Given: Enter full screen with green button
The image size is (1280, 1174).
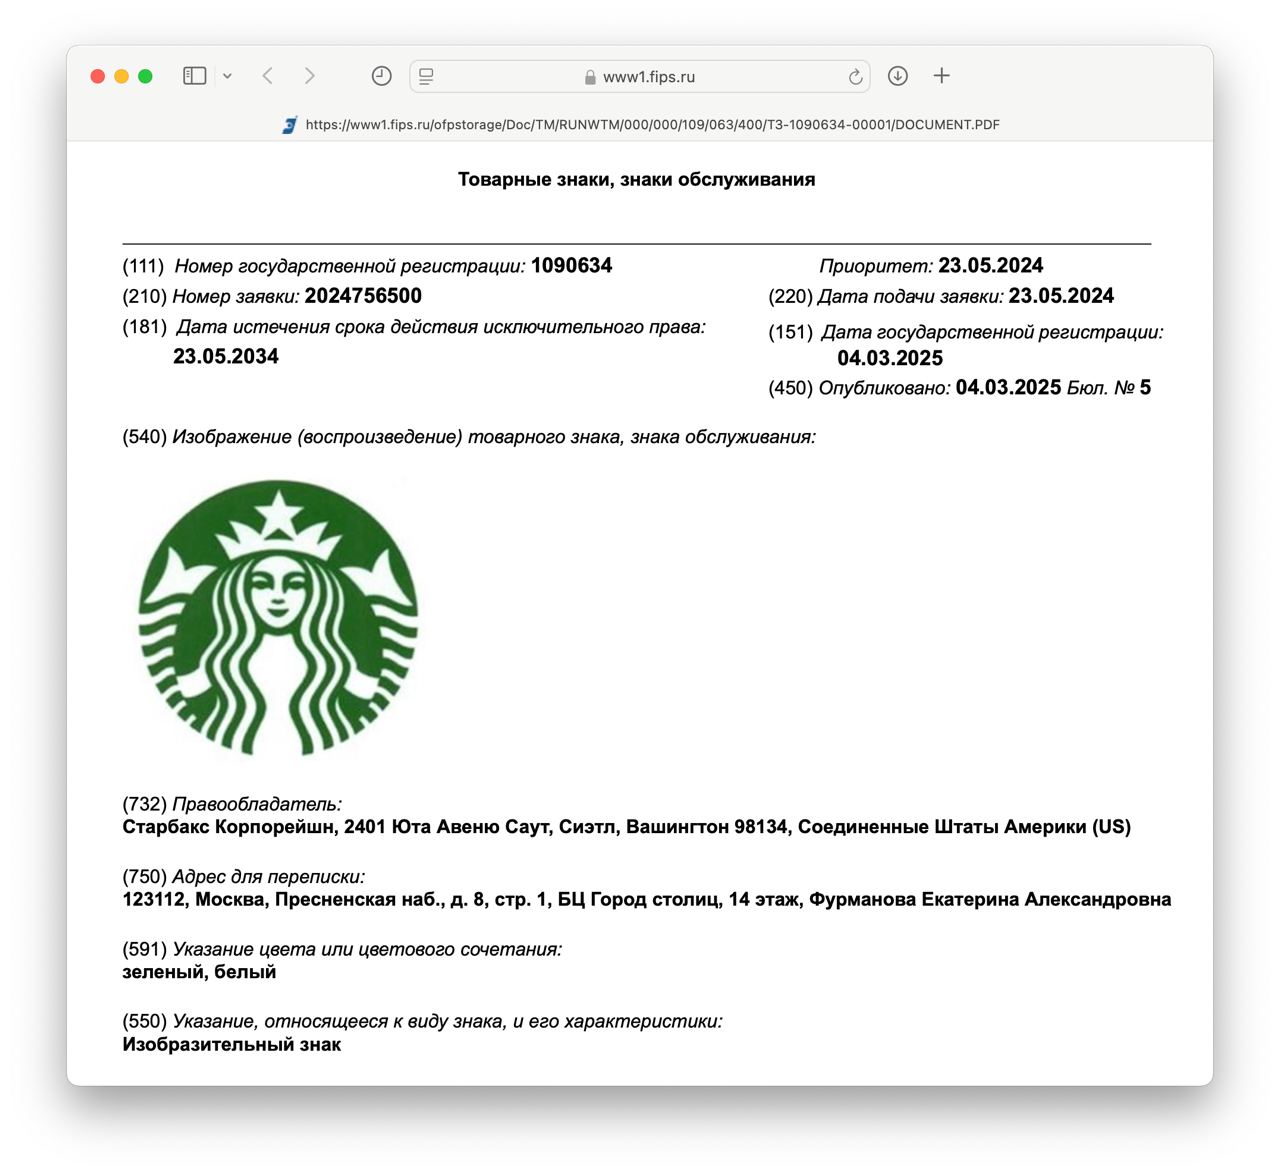Looking at the screenshot, I should (x=145, y=76).
